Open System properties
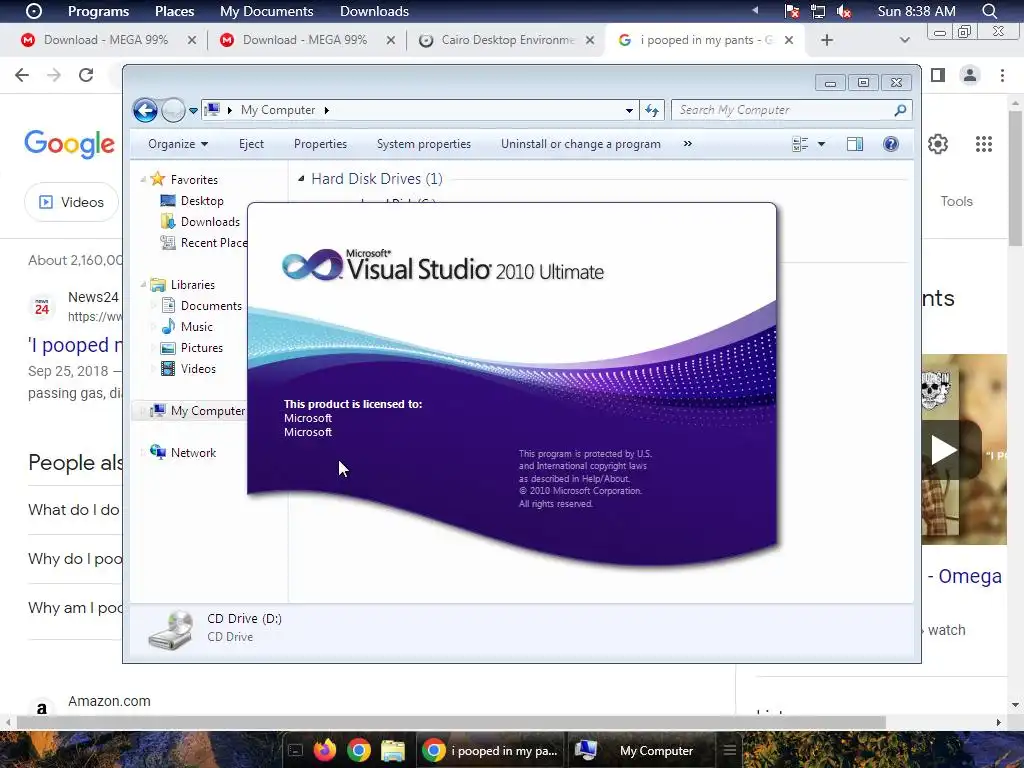 pyautogui.click(x=424, y=144)
